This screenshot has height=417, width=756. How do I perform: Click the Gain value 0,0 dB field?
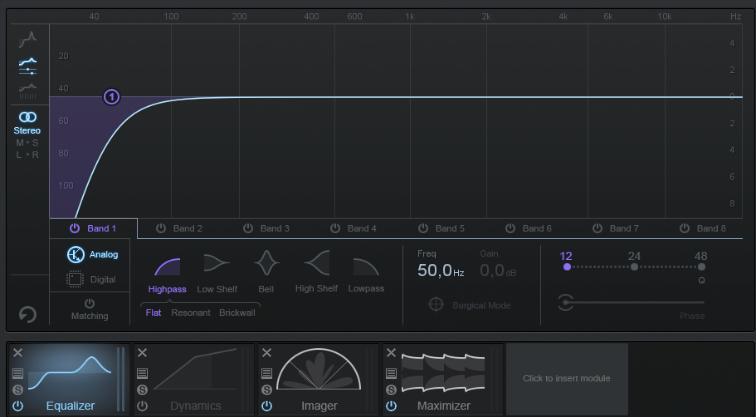[x=498, y=270]
